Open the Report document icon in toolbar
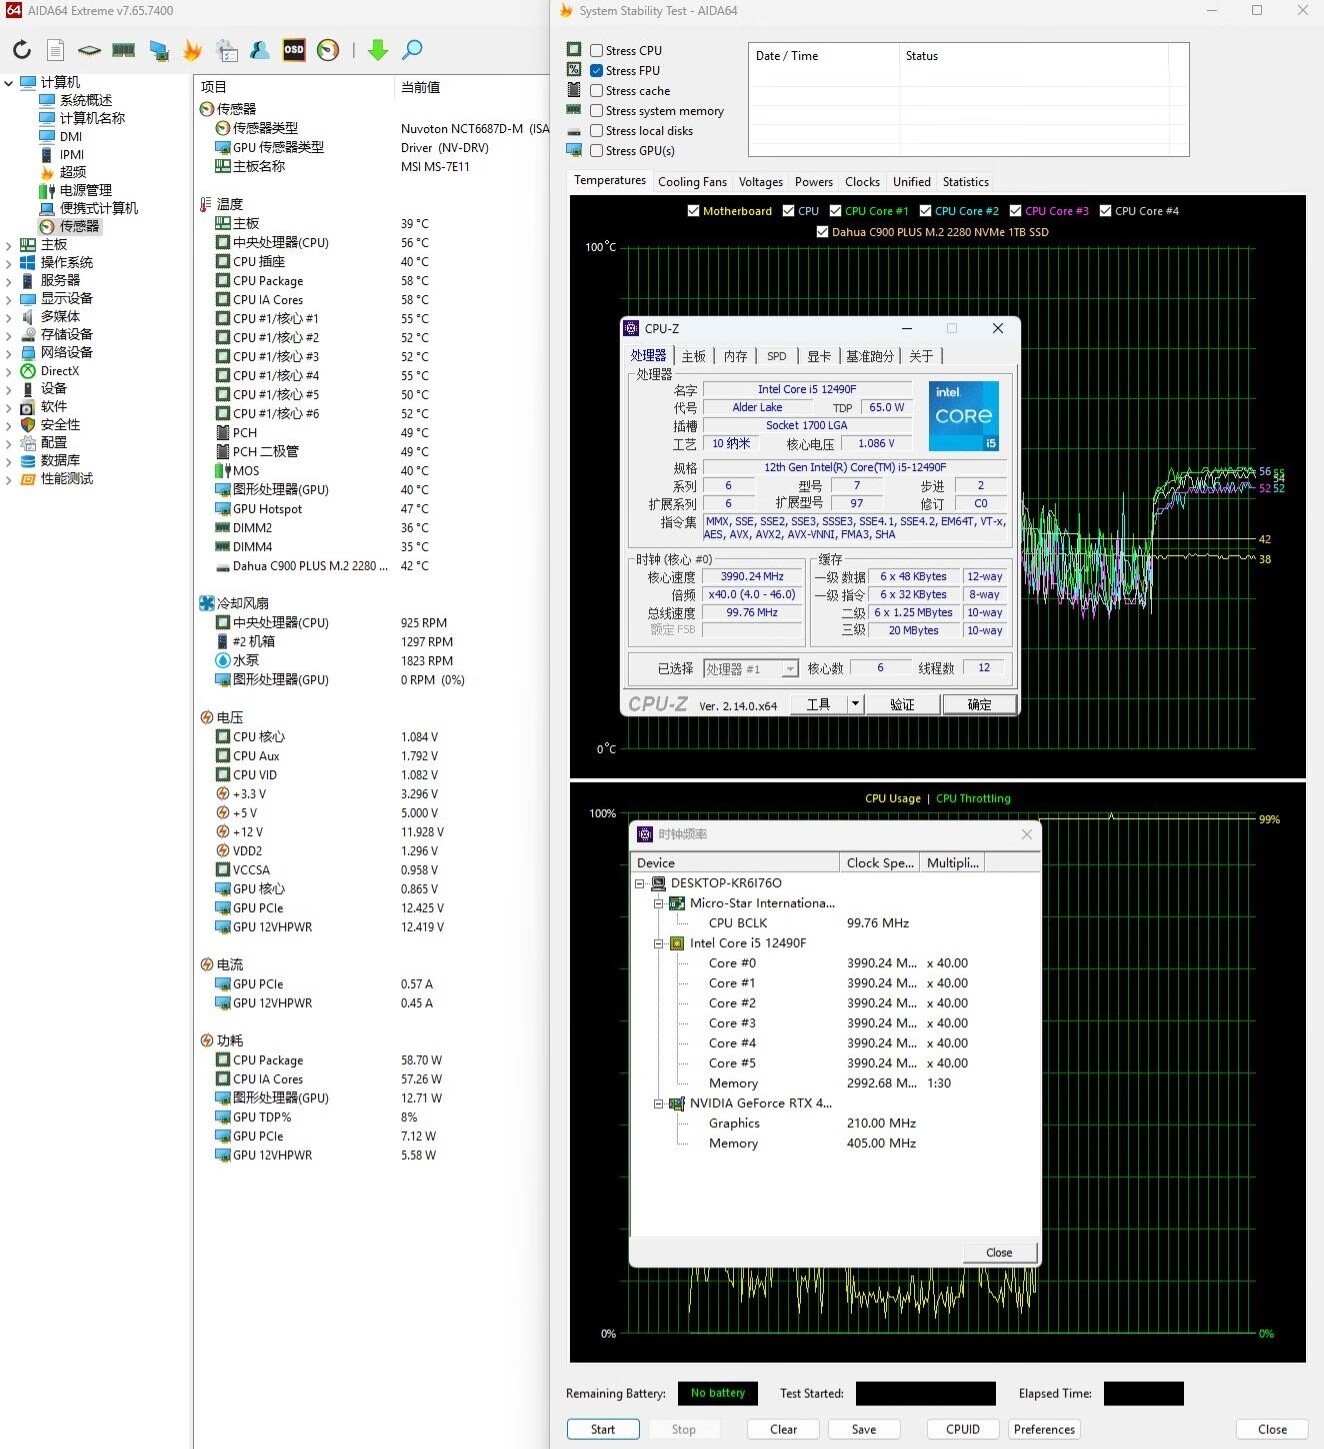The image size is (1324, 1449). click(x=56, y=50)
